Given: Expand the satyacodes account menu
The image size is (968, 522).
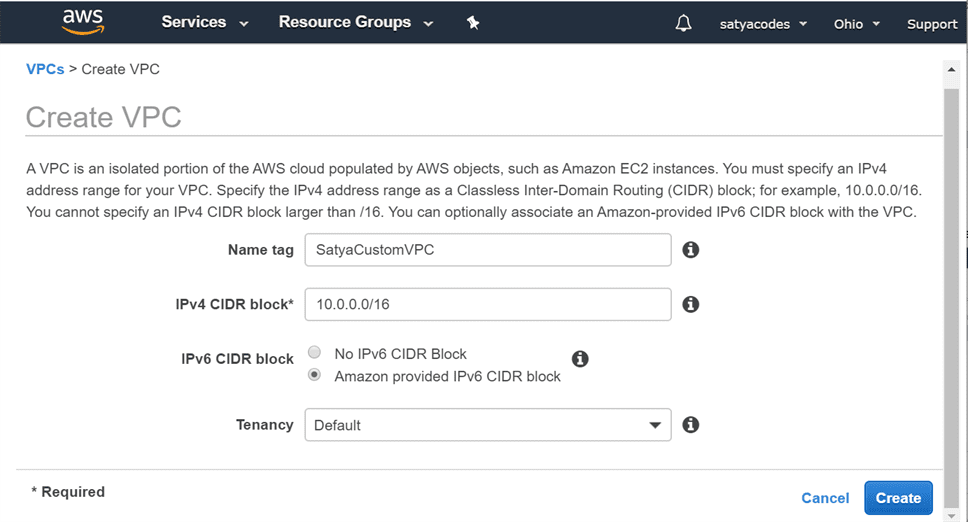Looking at the screenshot, I should [x=763, y=24].
